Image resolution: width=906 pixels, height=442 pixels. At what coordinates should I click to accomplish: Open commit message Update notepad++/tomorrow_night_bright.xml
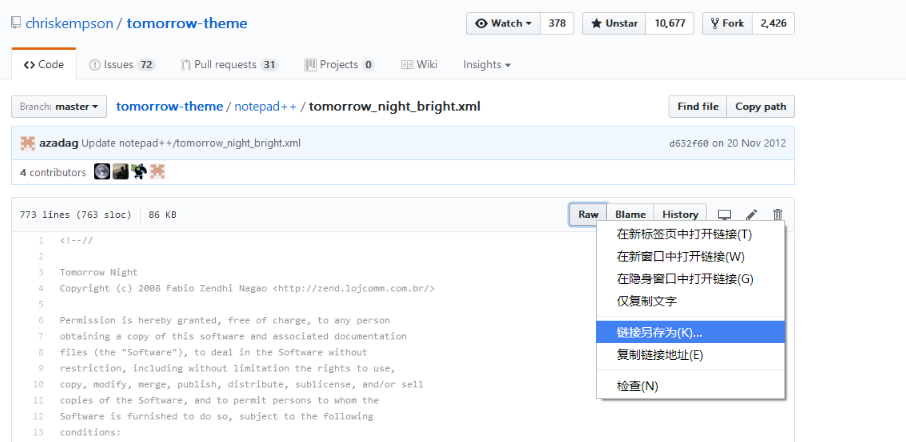[x=191, y=143]
